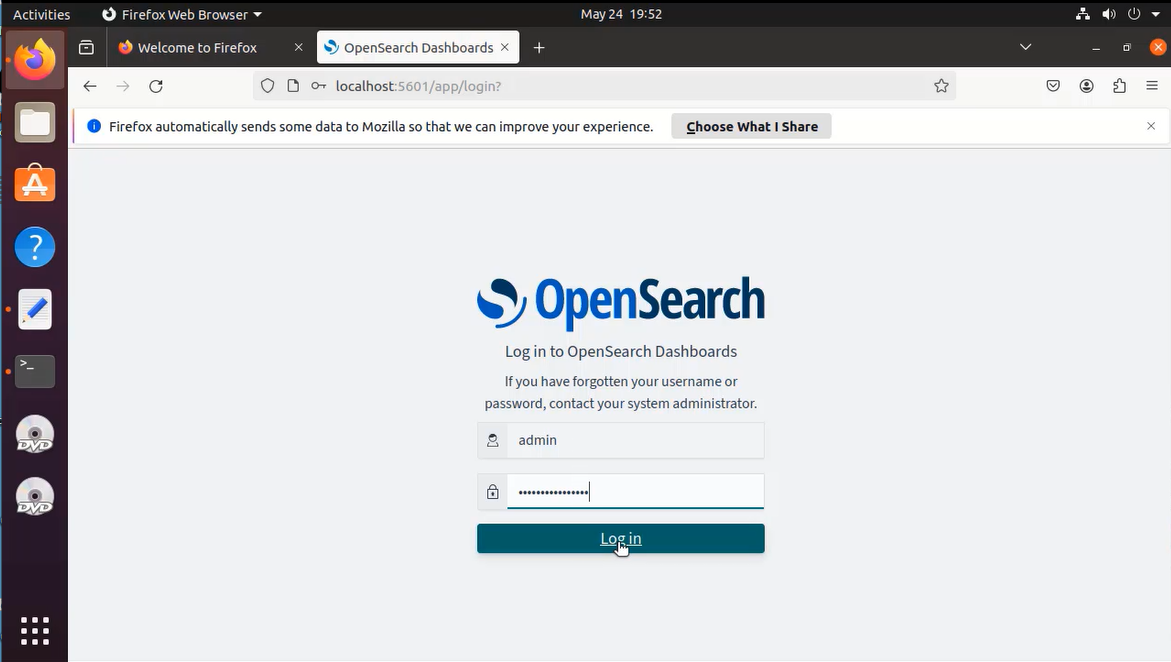Screen dimensions: 1171x662
Task: Open the Firefox account menu
Action: click(1087, 86)
